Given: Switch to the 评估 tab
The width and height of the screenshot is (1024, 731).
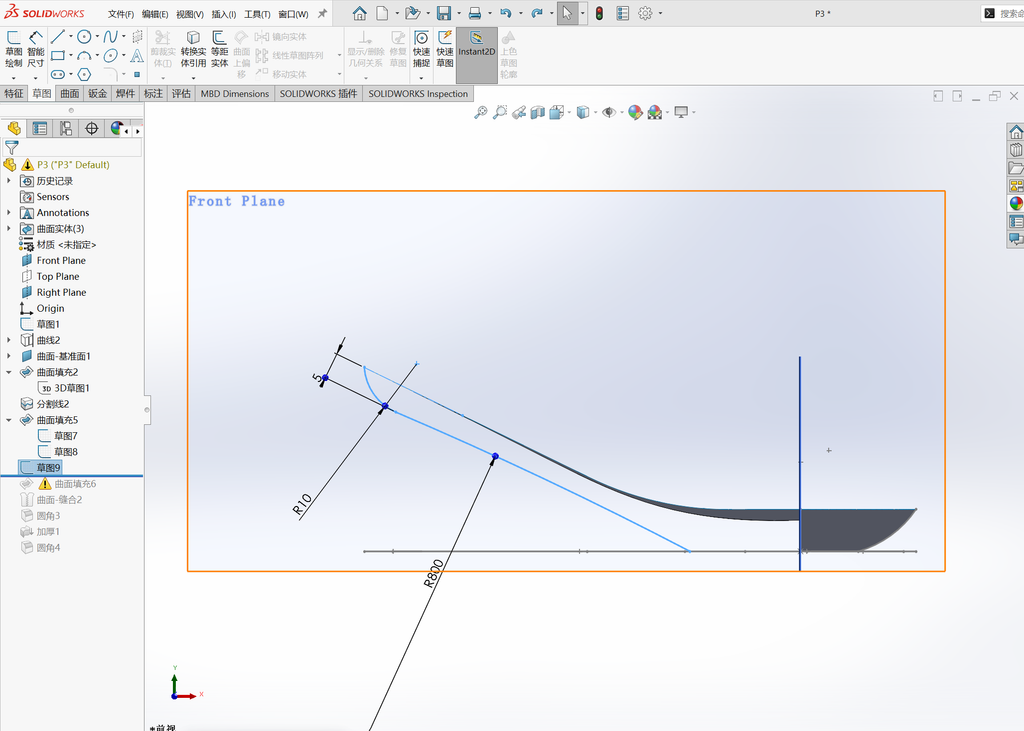Looking at the screenshot, I should pos(181,93).
